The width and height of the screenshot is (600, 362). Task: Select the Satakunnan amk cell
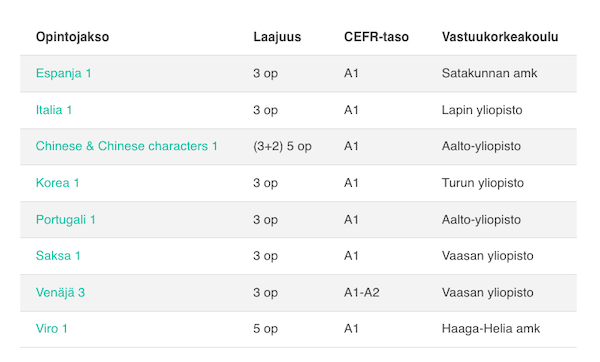[489, 73]
